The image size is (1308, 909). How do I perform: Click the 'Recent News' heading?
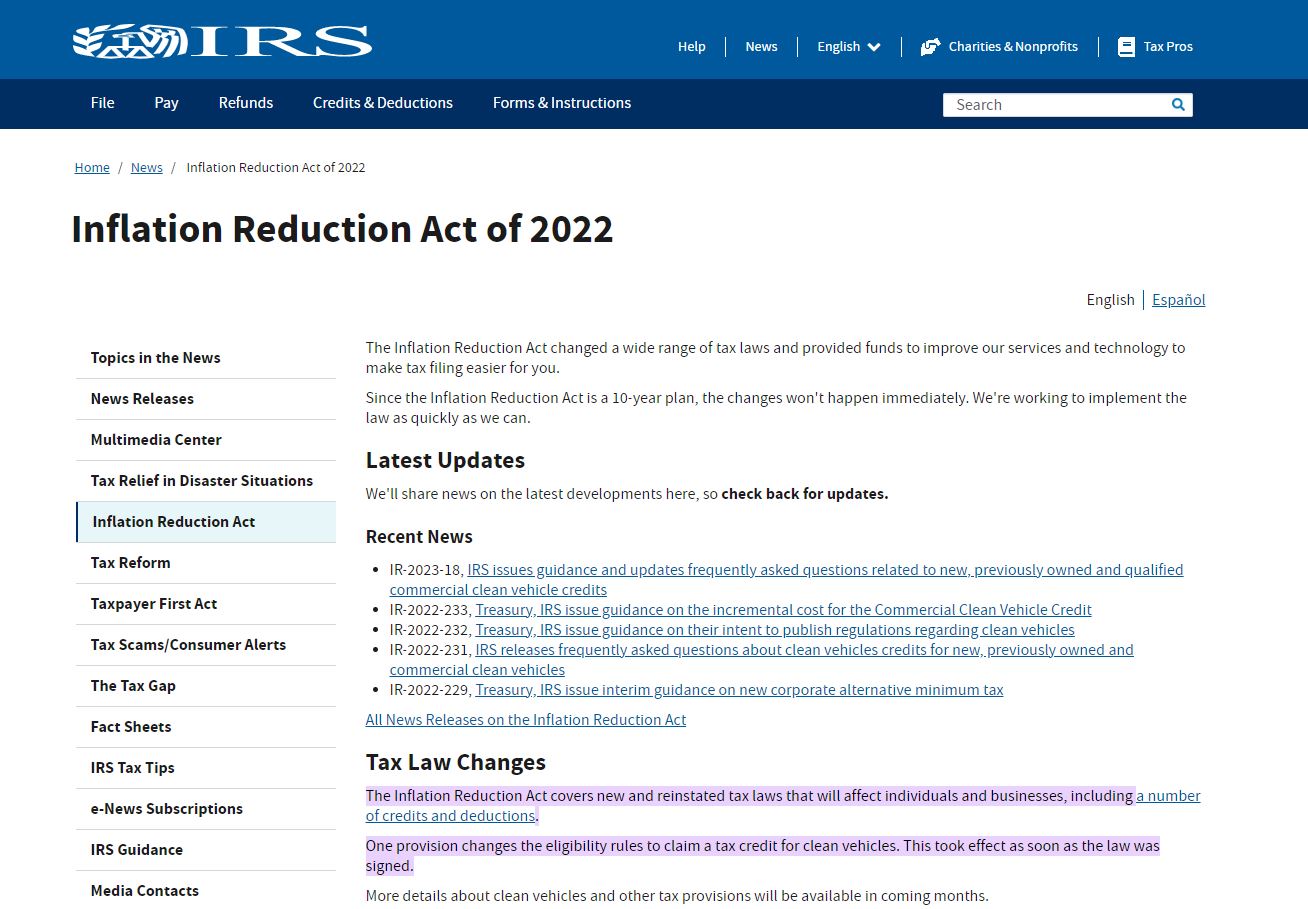(419, 537)
